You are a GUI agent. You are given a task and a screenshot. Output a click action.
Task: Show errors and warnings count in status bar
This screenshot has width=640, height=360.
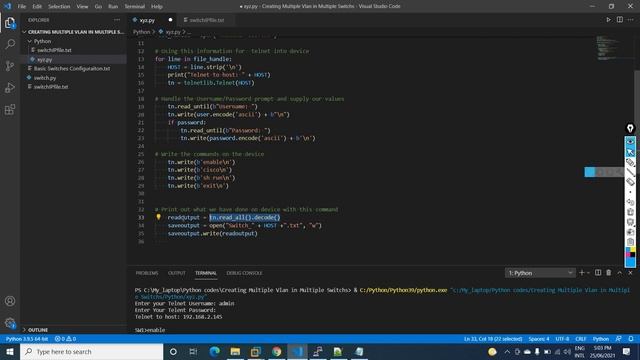(65, 339)
